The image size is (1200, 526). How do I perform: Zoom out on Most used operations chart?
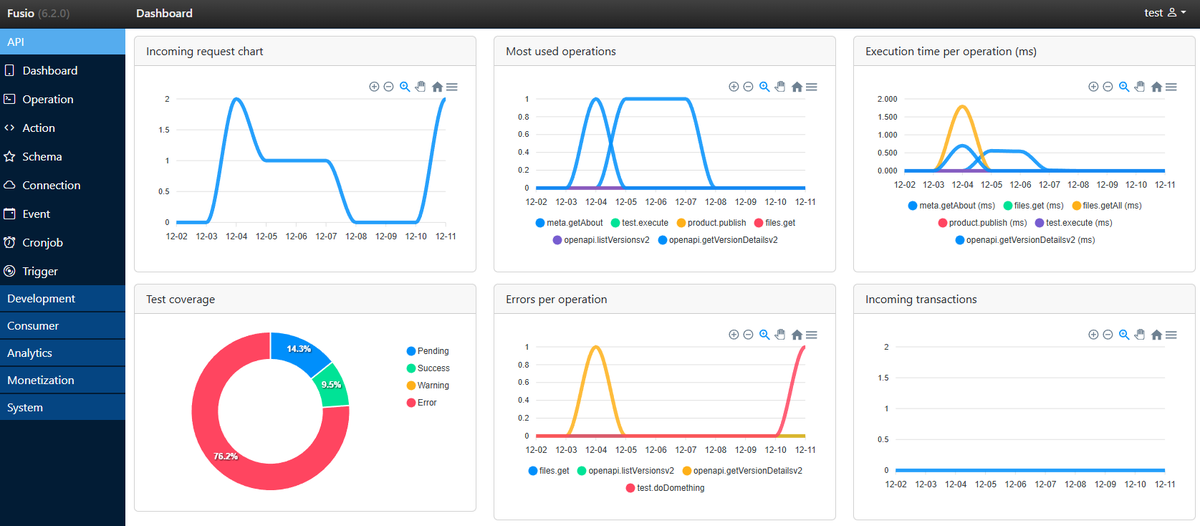coord(748,87)
